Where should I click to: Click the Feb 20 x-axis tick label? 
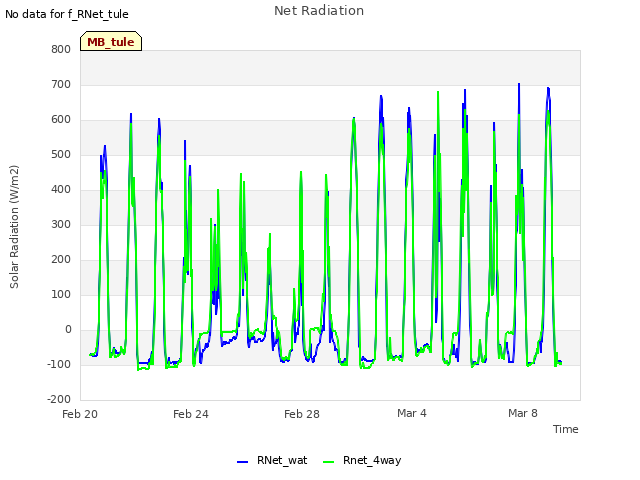(x=80, y=414)
